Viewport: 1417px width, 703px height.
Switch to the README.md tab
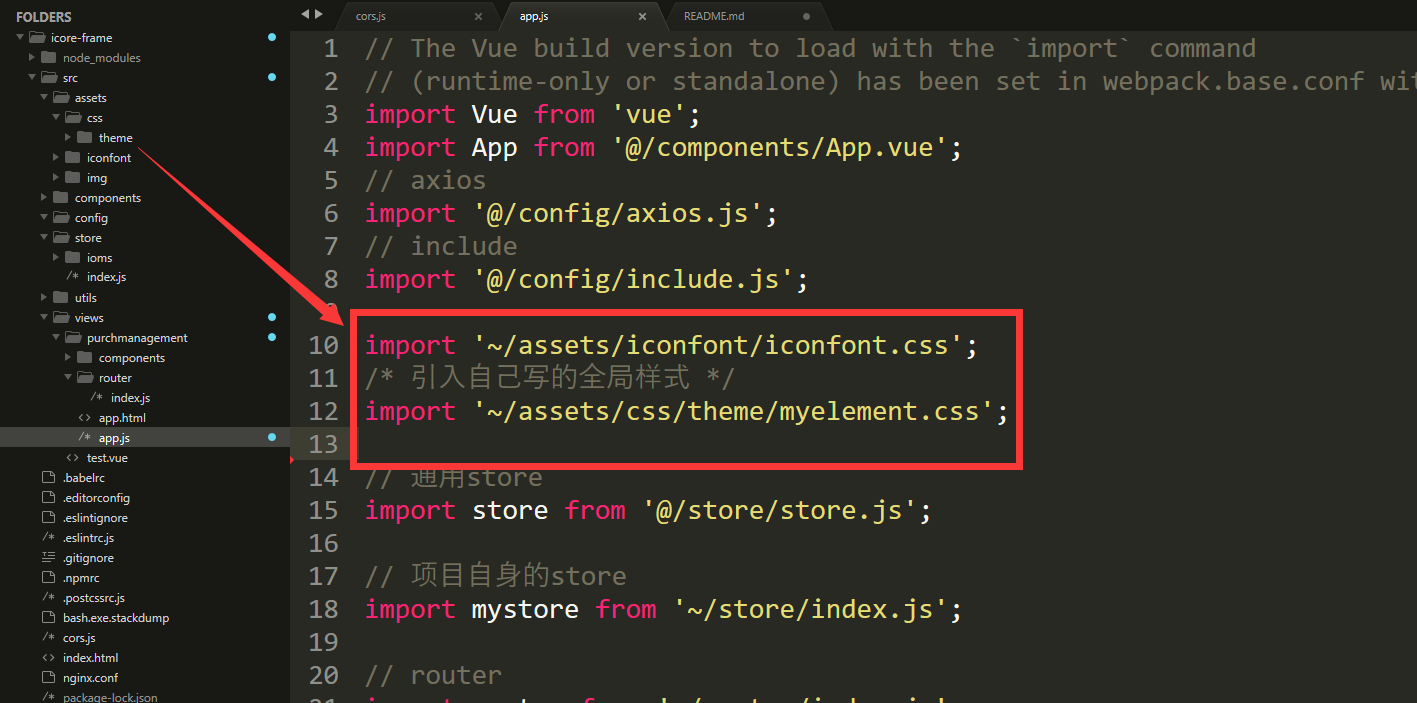point(714,16)
